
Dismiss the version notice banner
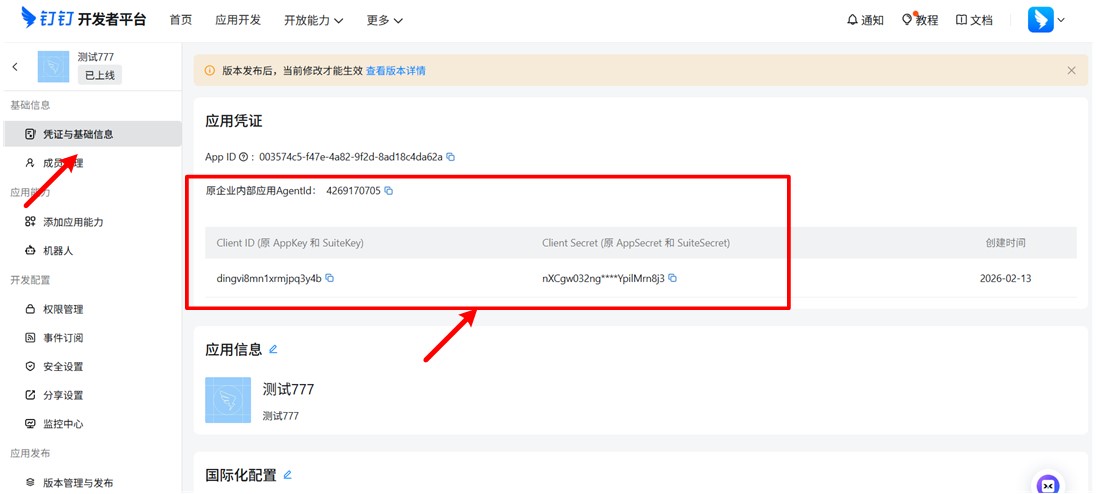tap(1071, 71)
